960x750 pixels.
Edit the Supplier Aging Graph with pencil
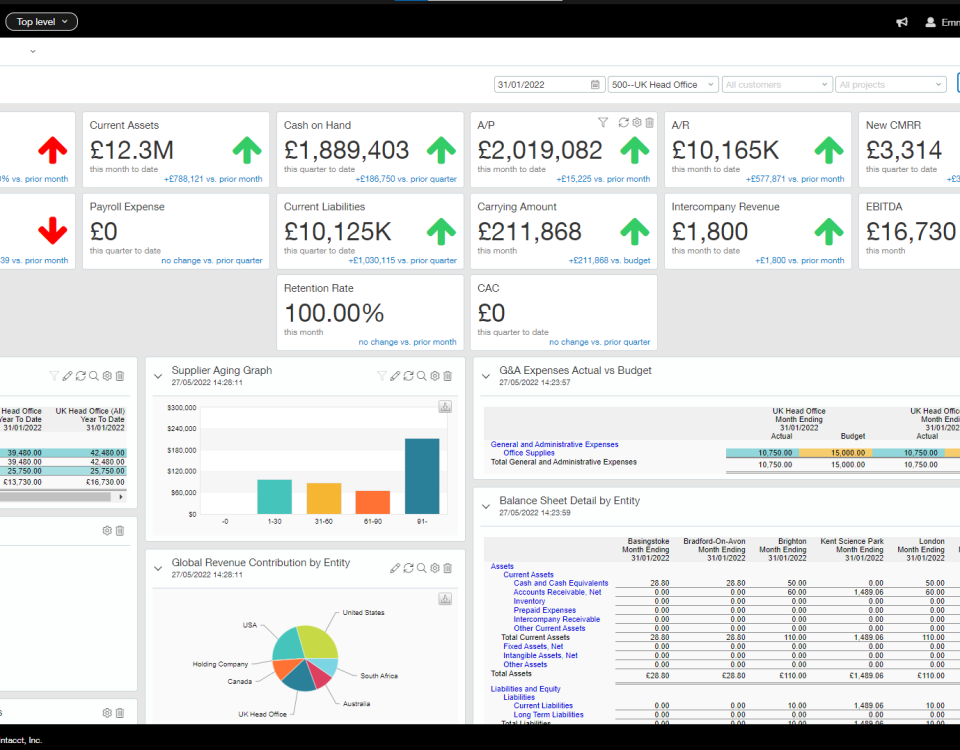(x=396, y=376)
